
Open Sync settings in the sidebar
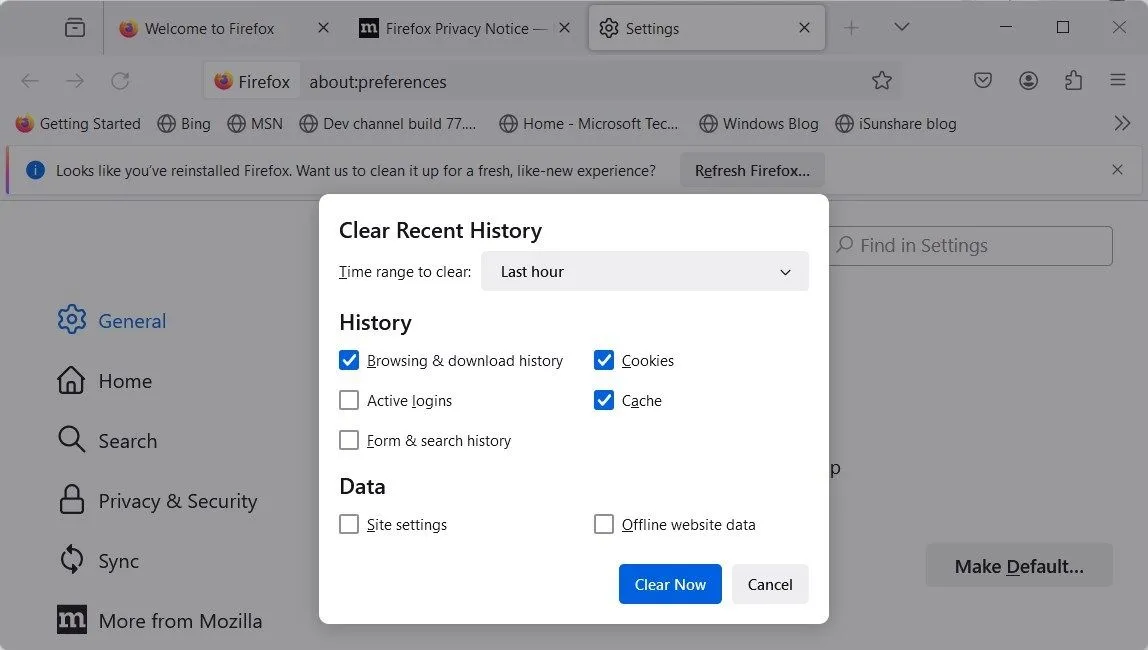(119, 560)
